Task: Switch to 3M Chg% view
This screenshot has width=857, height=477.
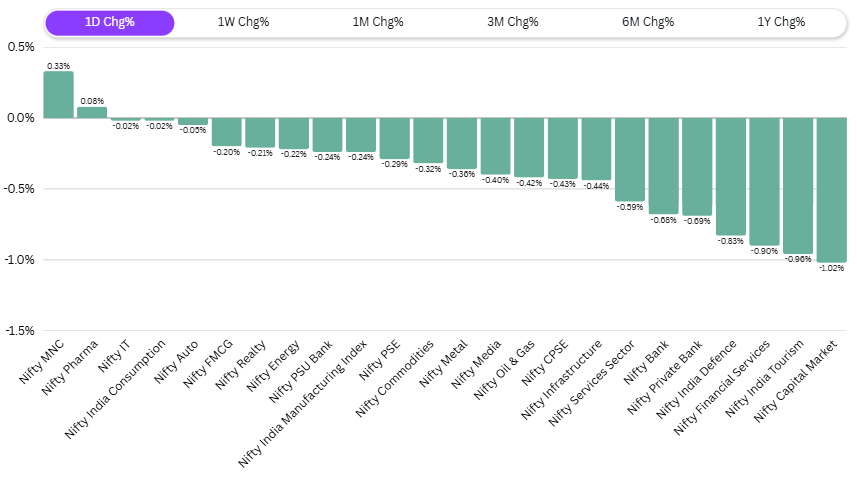Action: click(x=513, y=23)
